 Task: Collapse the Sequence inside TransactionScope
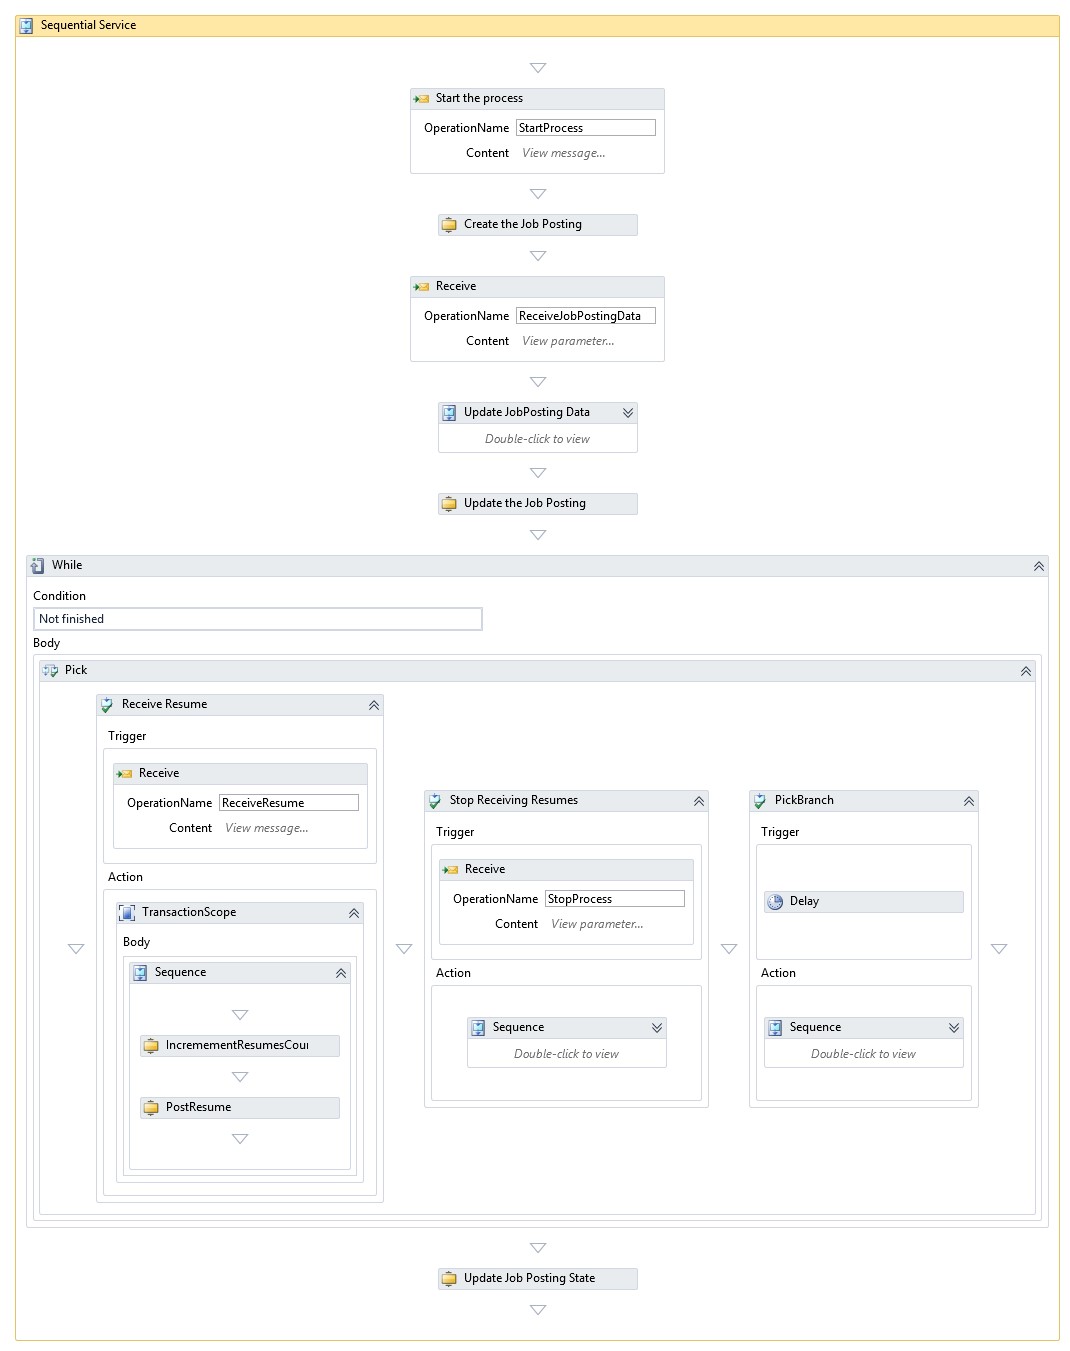point(341,973)
